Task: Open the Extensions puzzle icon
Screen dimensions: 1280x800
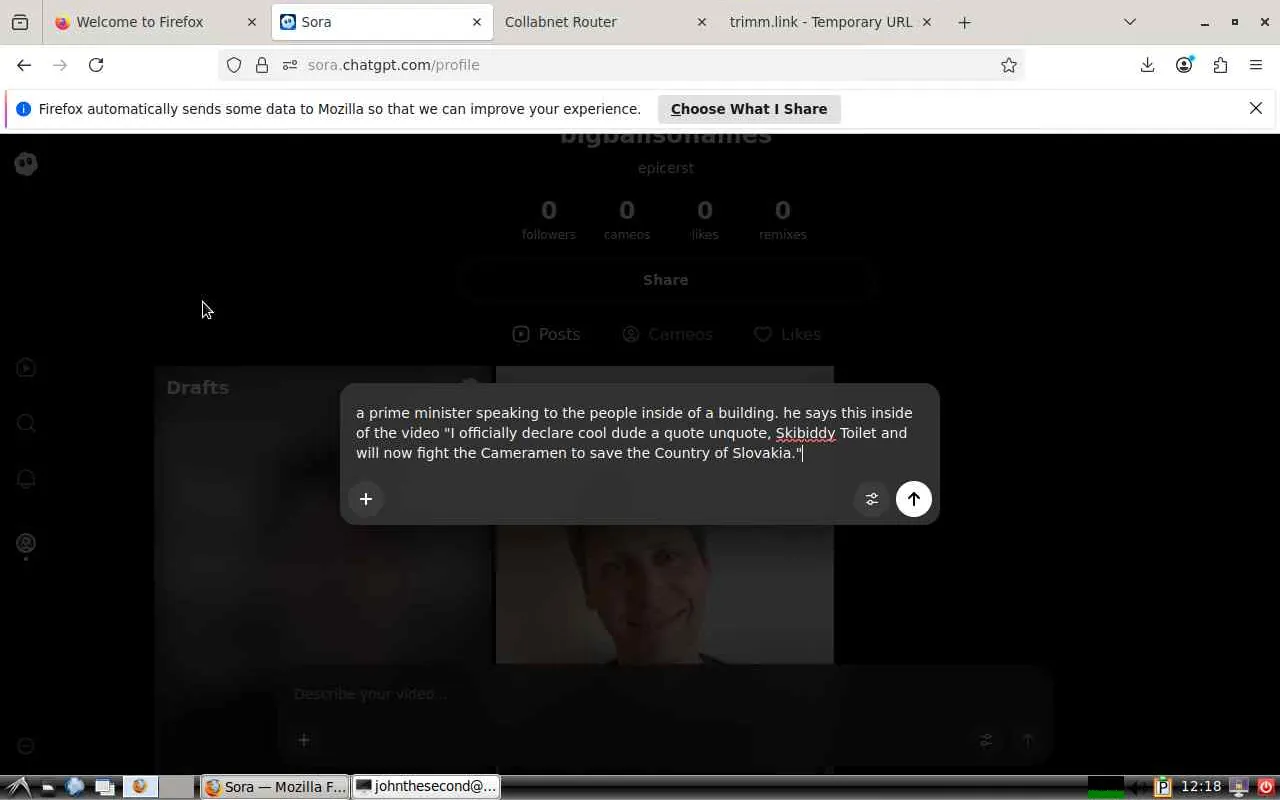Action: (1220, 65)
